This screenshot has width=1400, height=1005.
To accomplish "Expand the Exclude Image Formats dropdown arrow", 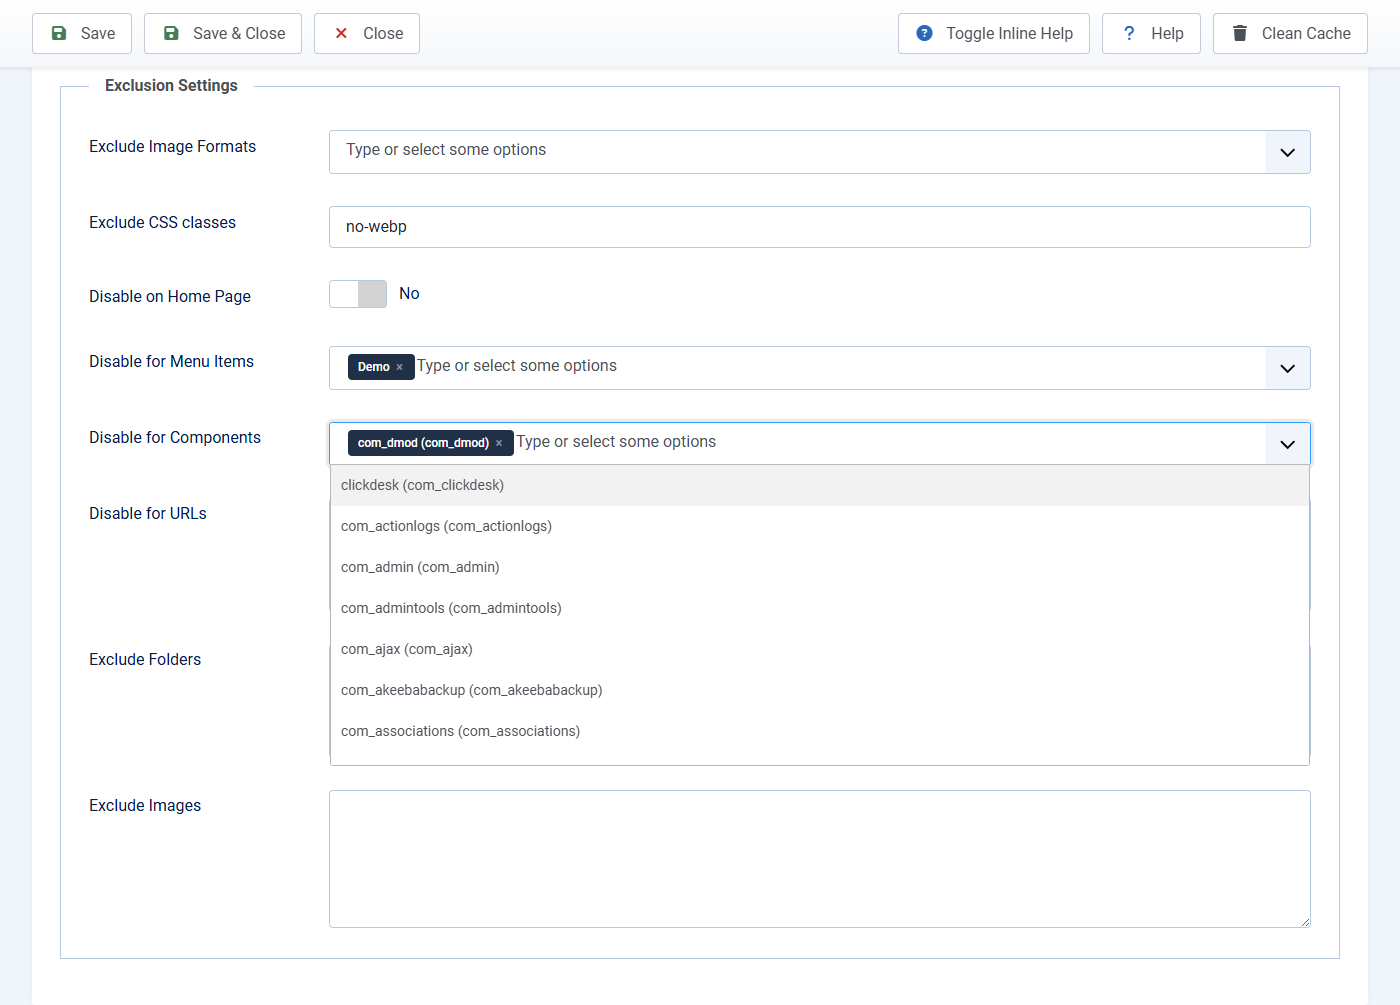I will click(1287, 152).
